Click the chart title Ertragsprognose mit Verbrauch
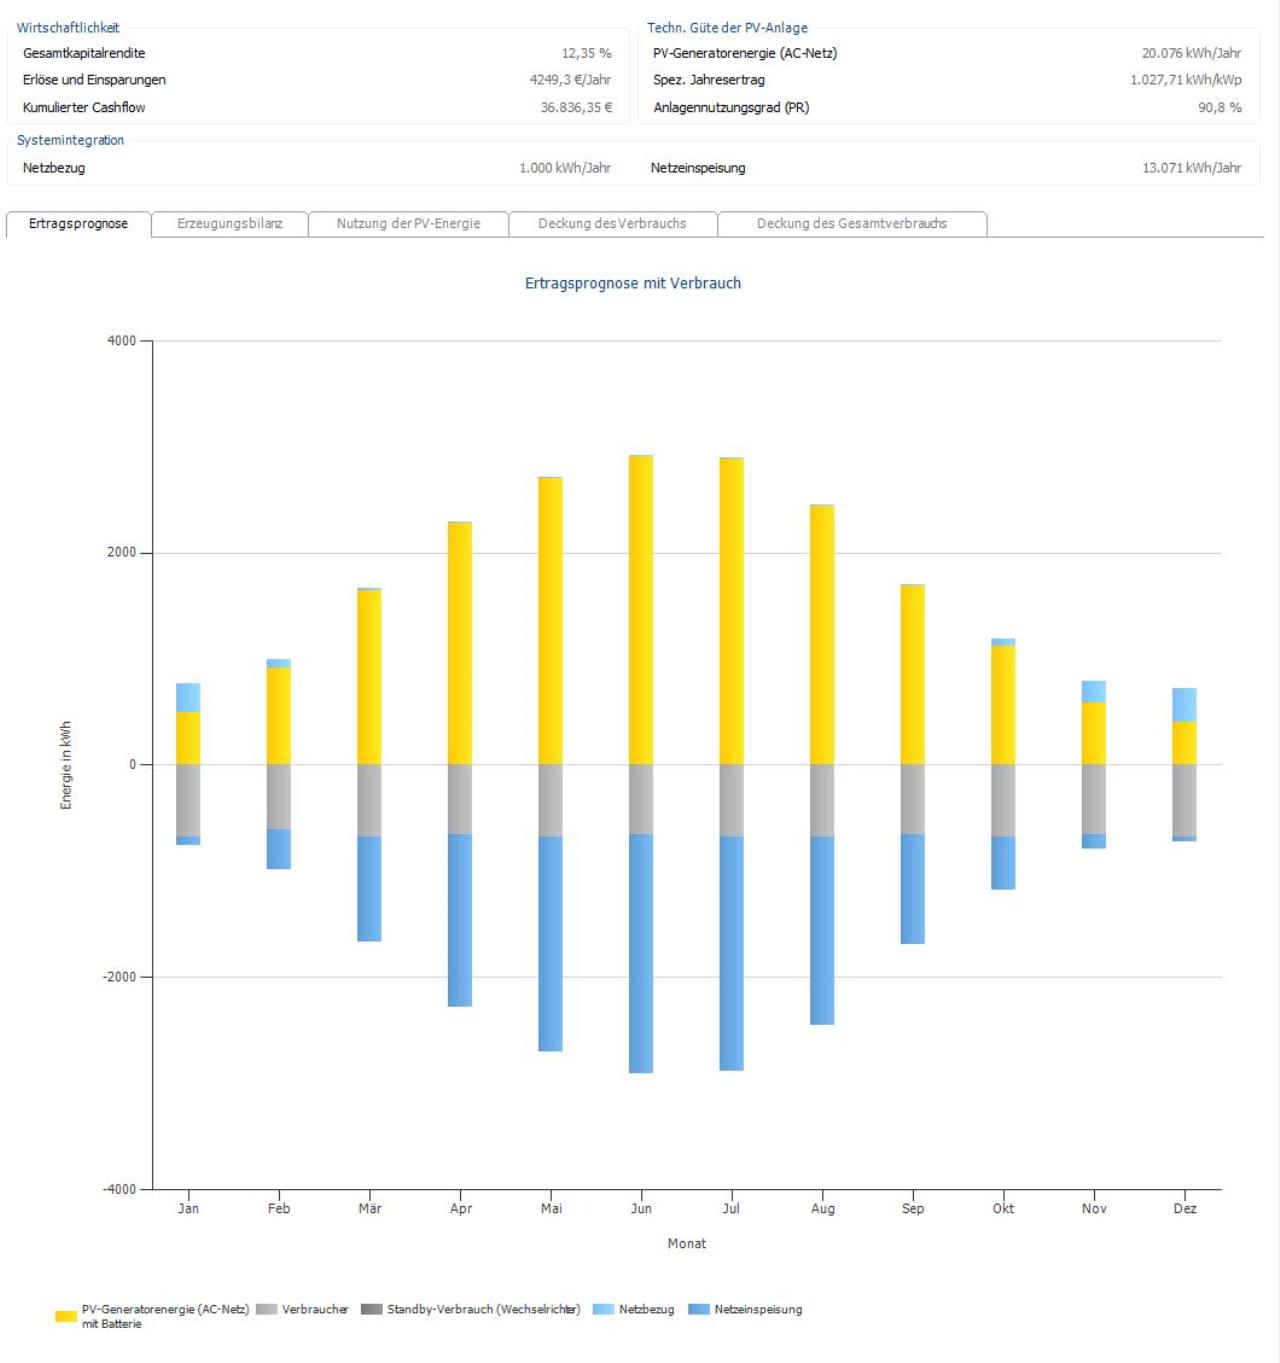This screenshot has height=1363, width=1280. coord(633,283)
